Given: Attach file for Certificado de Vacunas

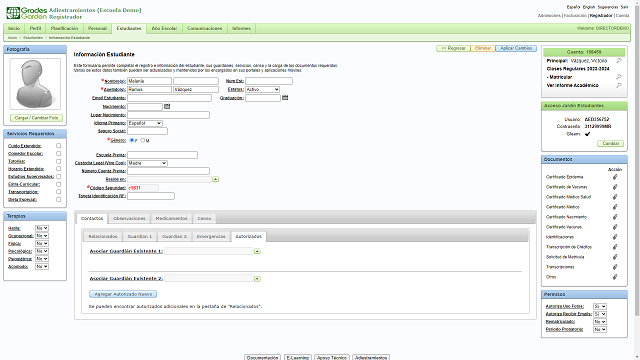Looking at the screenshot, I should (x=615, y=187).
